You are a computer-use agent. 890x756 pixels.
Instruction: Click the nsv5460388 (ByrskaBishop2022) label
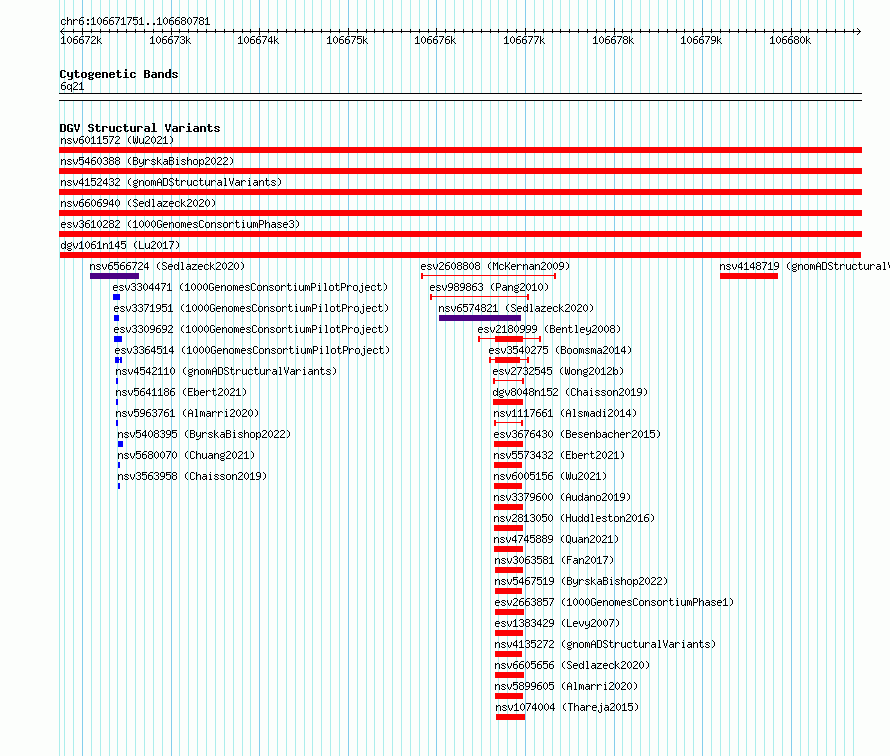click(x=147, y=161)
